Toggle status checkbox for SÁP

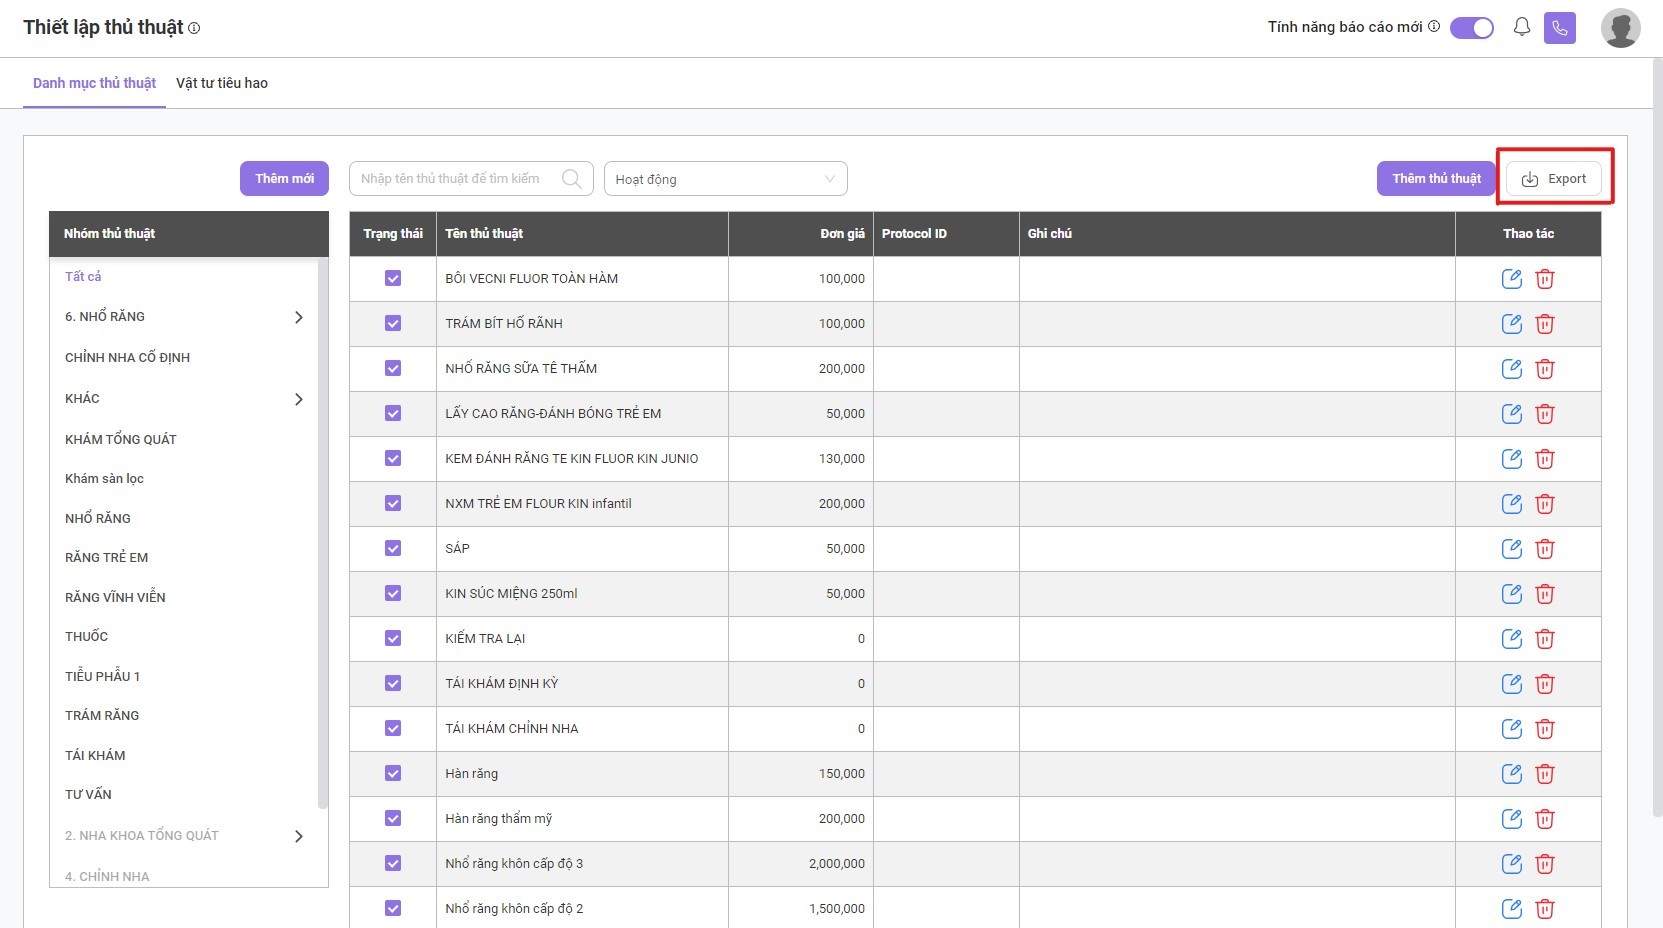point(393,548)
